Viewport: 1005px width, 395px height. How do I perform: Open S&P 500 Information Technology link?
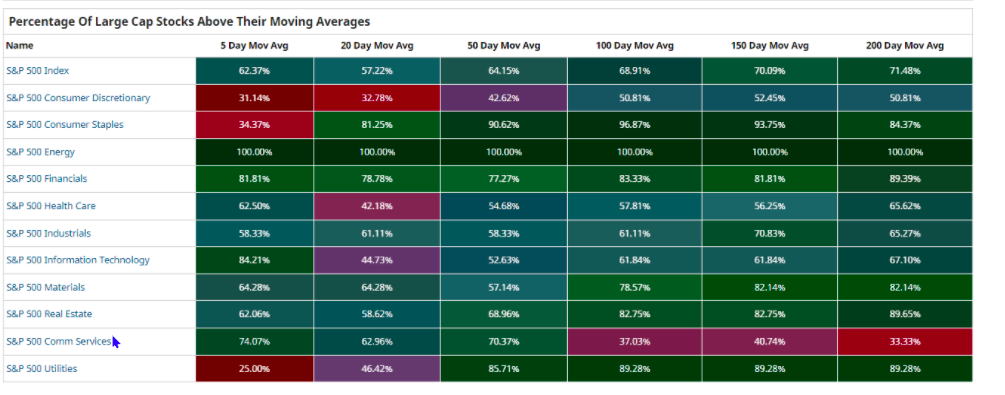point(78,260)
